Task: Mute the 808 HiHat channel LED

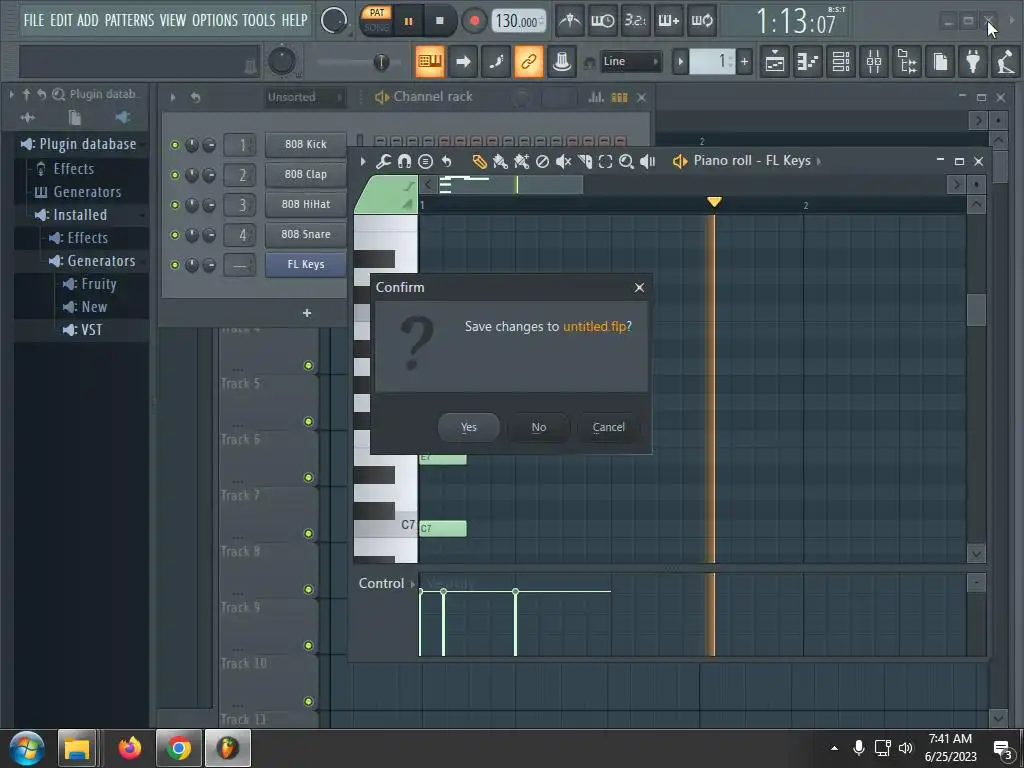Action: [174, 205]
